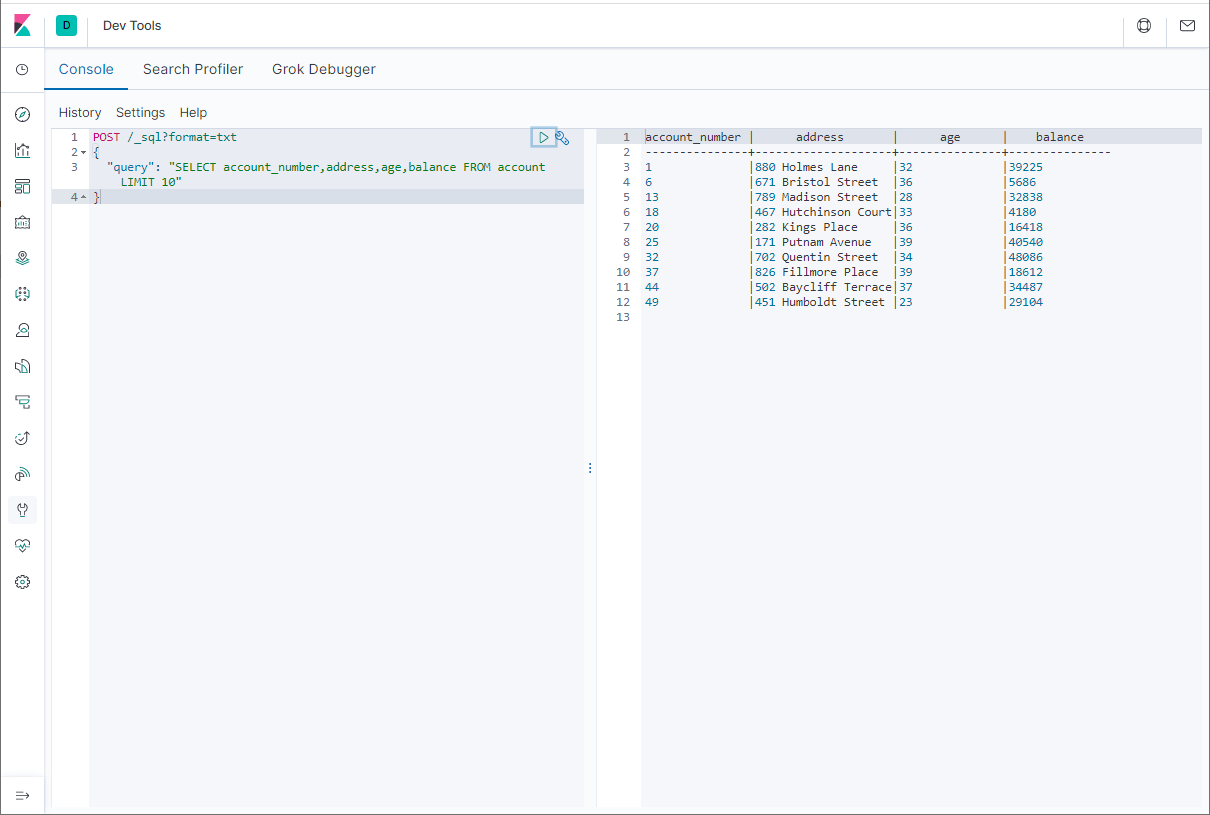Click balance value 5686
The width and height of the screenshot is (1210, 815).
(1022, 182)
